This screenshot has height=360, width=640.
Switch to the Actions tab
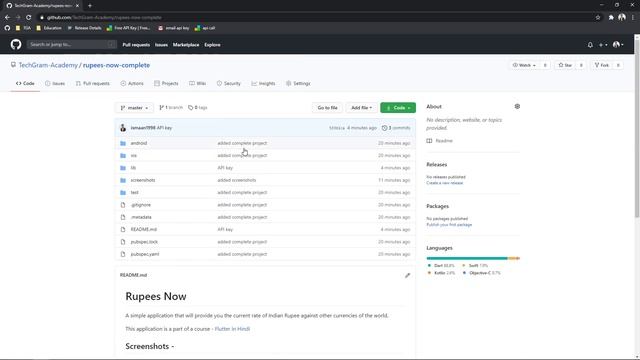point(132,83)
